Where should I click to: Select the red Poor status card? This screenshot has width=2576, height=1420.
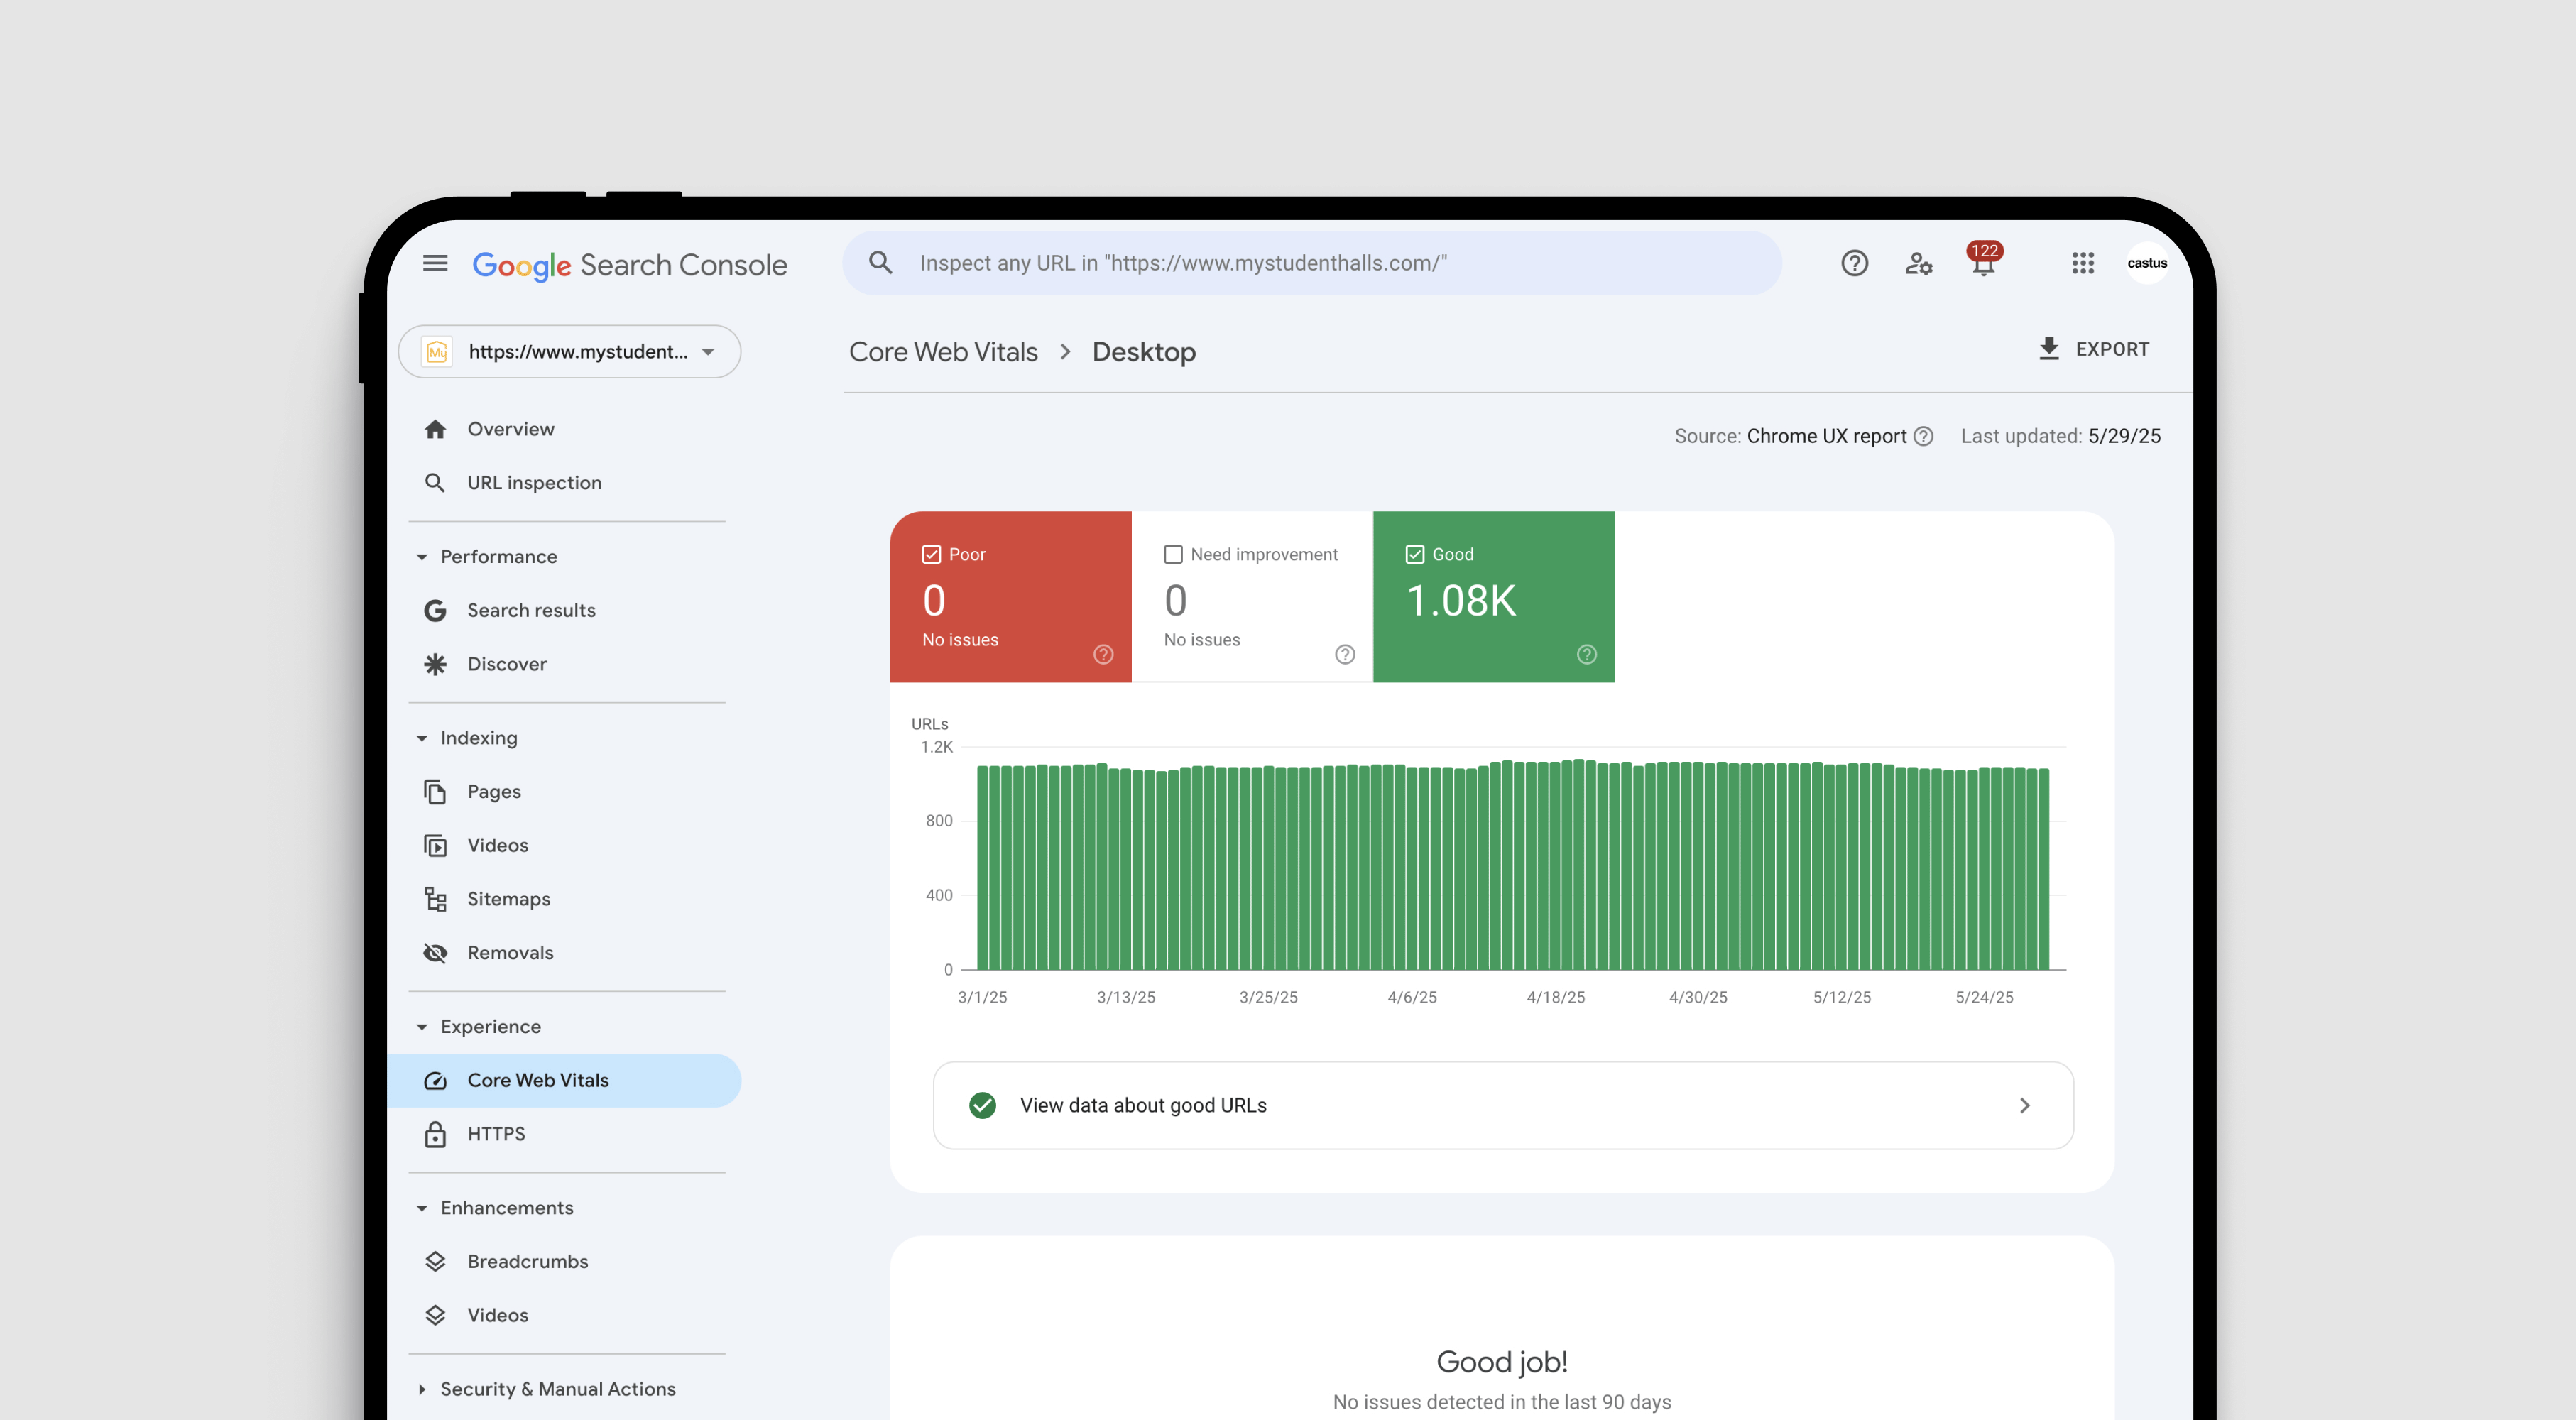click(1010, 597)
